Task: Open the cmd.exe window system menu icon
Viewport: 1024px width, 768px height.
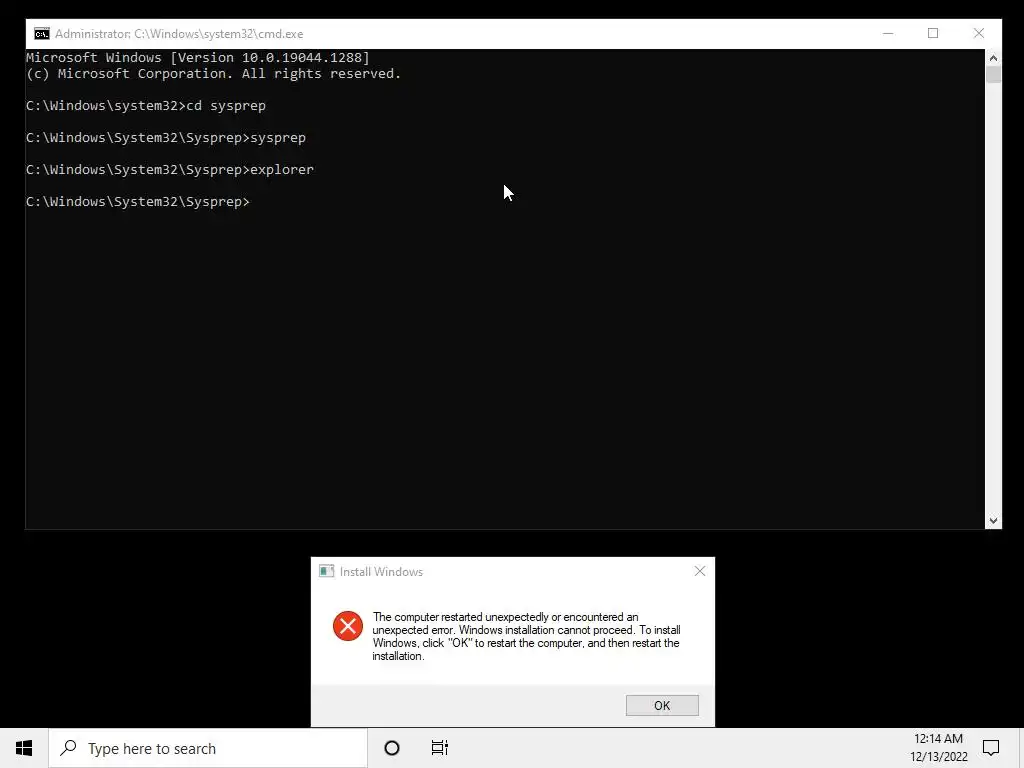Action: coord(42,34)
